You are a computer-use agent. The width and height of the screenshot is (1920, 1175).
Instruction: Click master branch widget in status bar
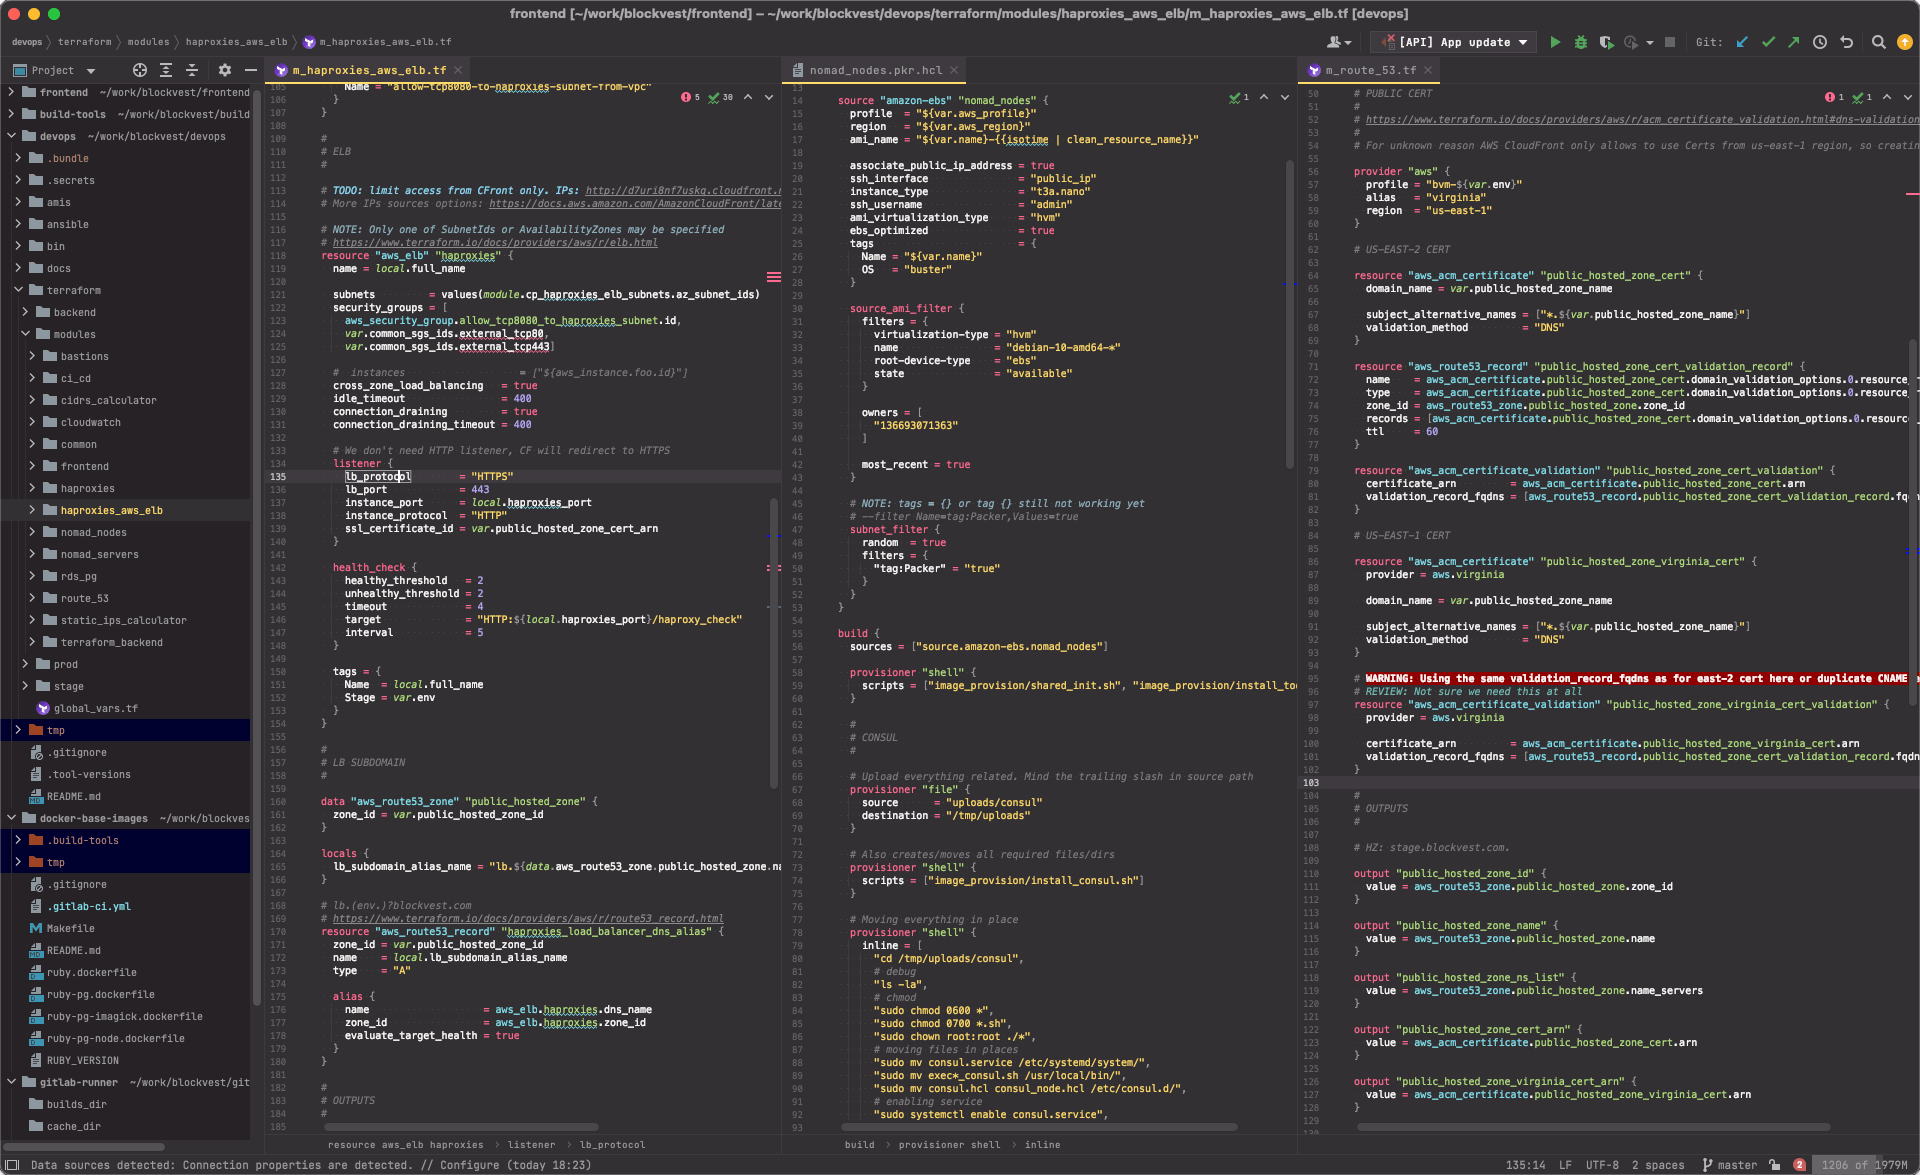pos(1730,1165)
